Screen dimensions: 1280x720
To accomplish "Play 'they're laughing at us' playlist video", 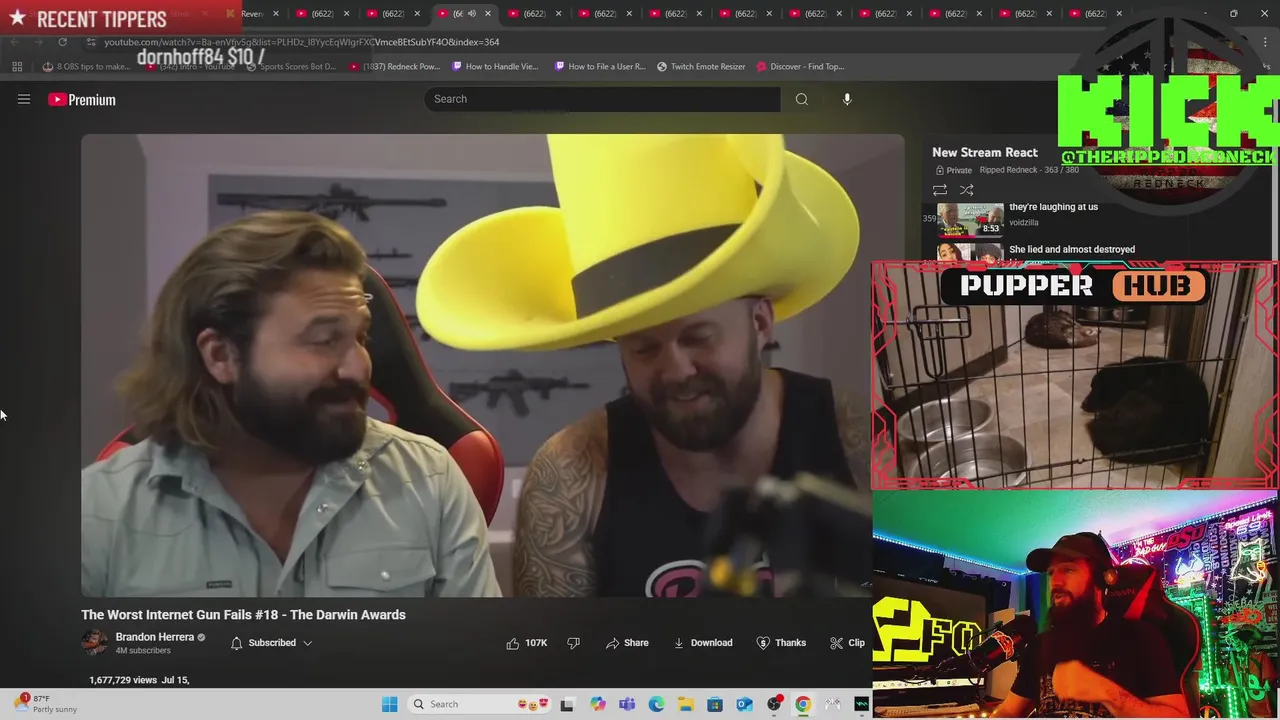I will (x=1054, y=207).
